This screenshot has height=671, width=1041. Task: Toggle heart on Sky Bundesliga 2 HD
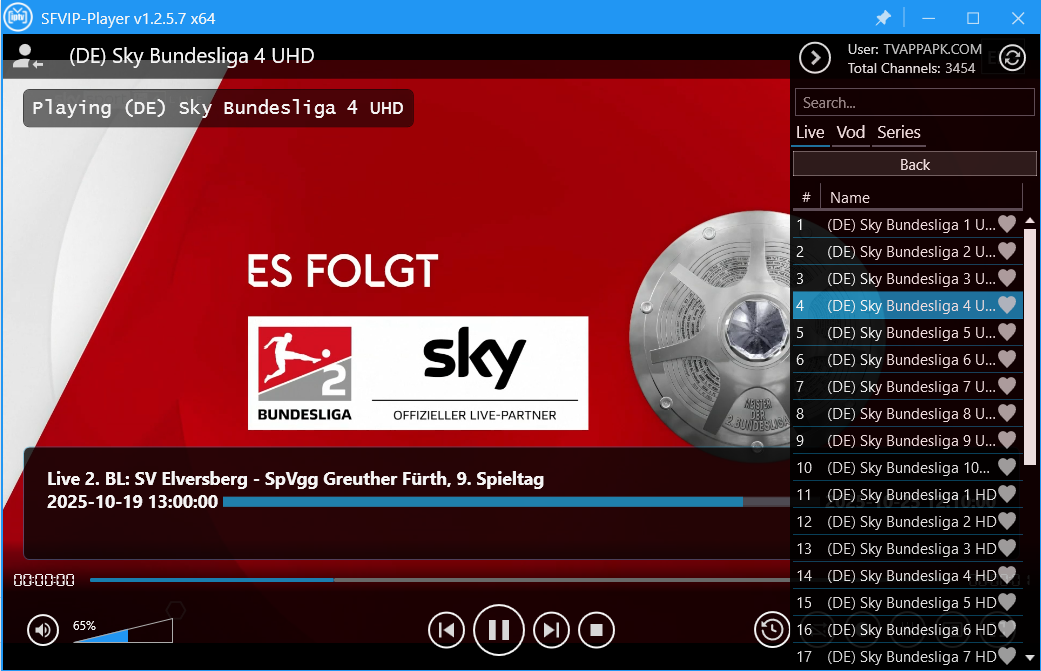[1007, 521]
